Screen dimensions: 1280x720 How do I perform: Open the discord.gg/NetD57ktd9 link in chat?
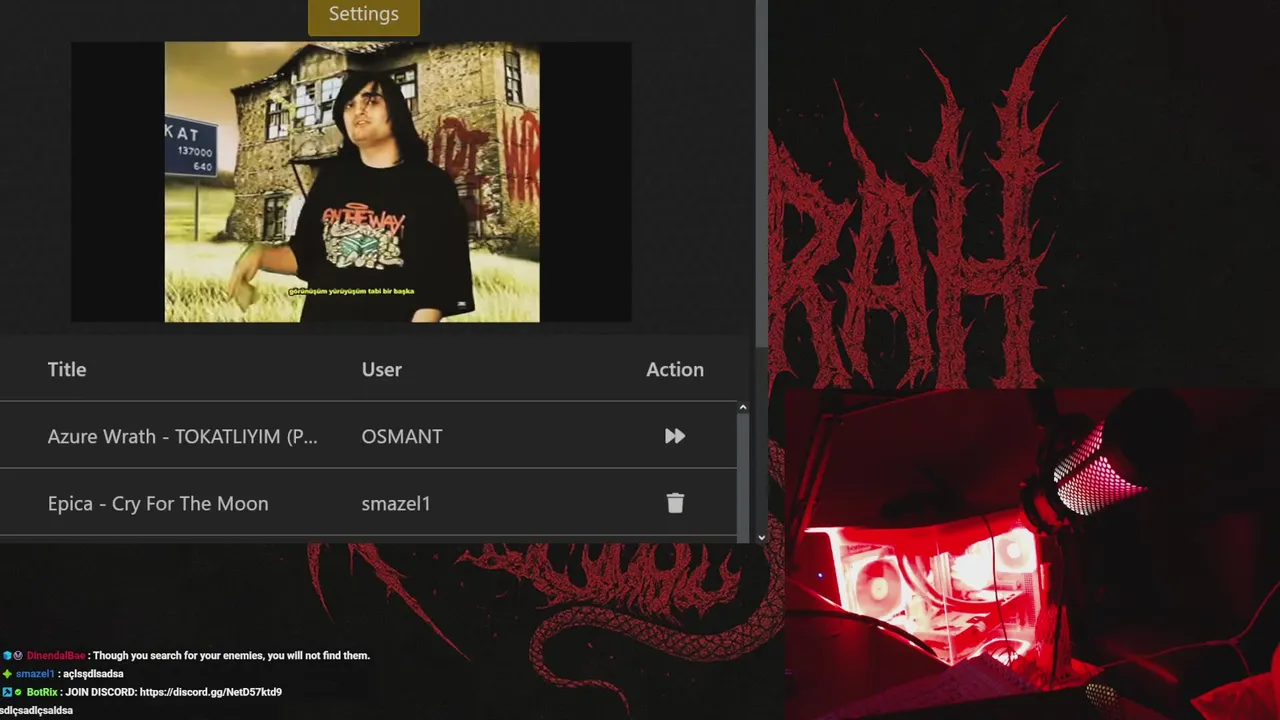(x=210, y=692)
